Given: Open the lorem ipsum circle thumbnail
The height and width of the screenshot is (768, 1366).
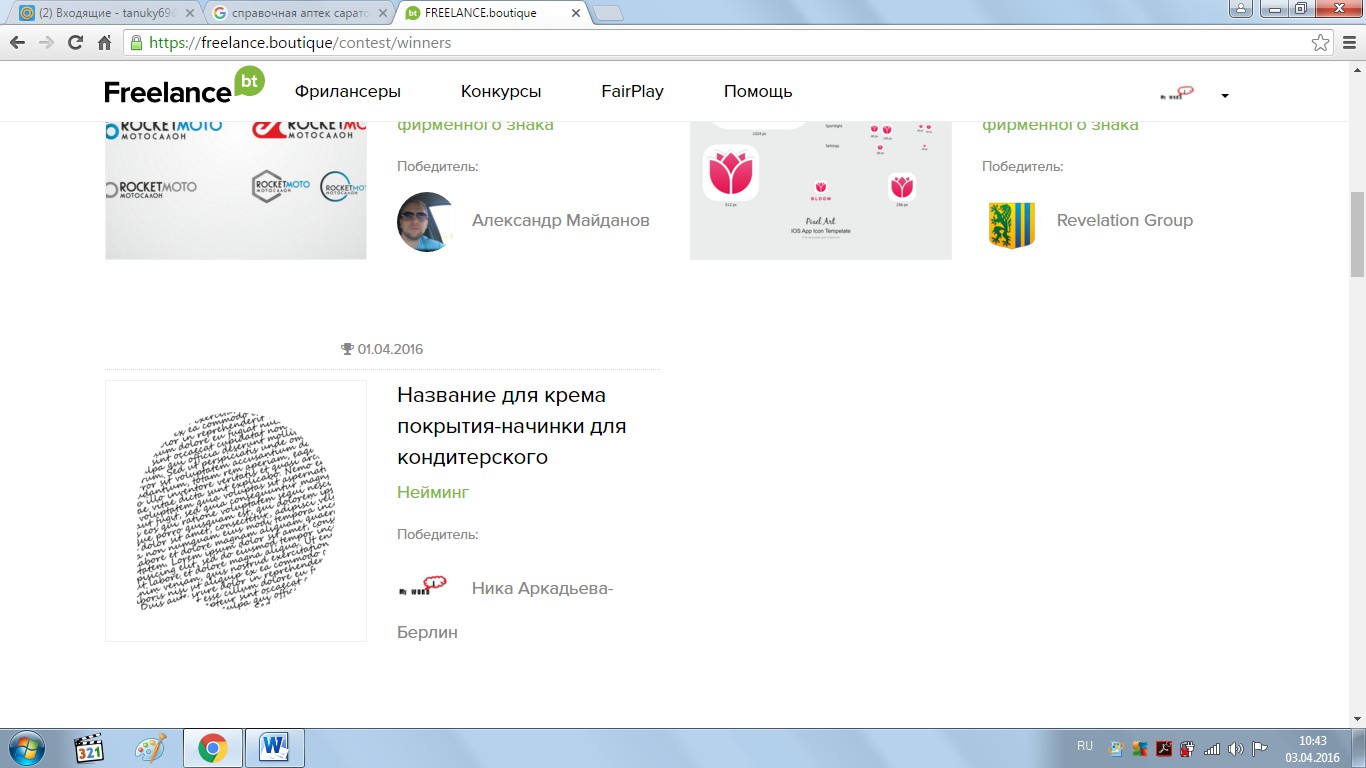Looking at the screenshot, I should click(x=236, y=511).
